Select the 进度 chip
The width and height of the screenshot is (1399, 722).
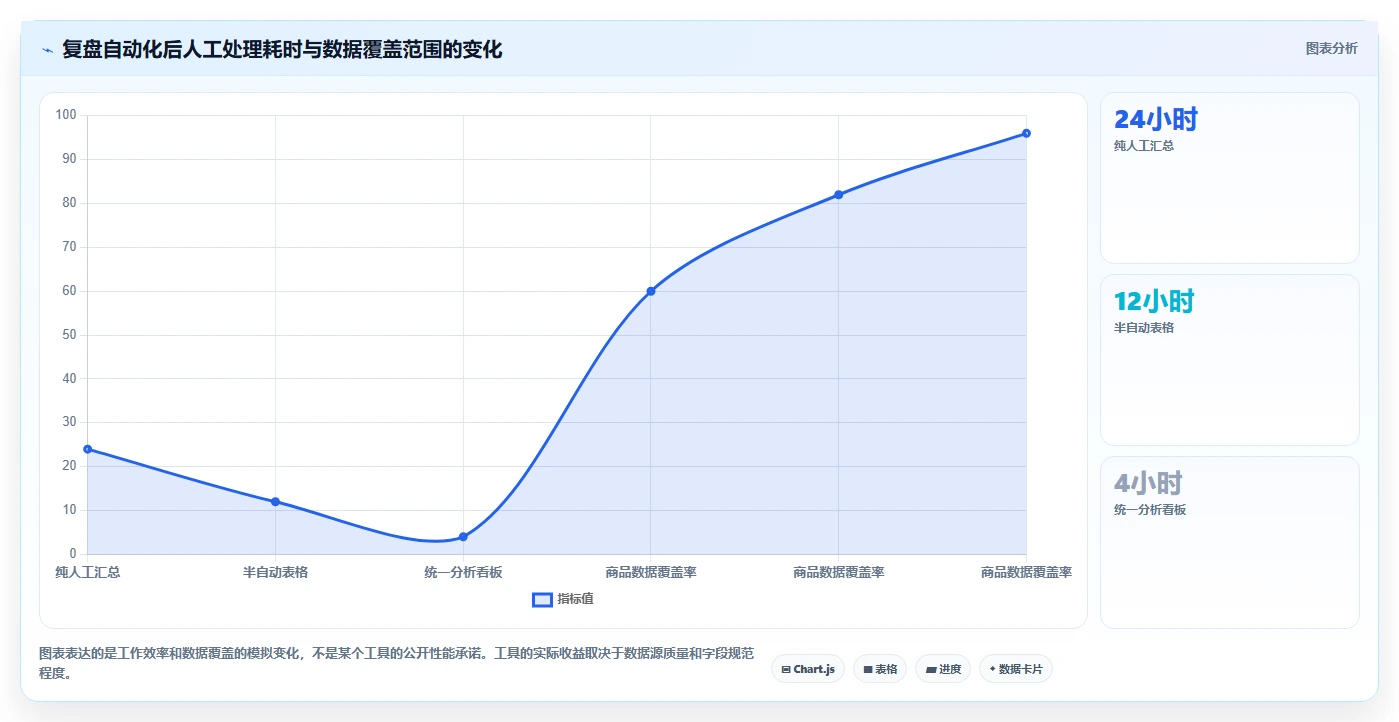(943, 669)
